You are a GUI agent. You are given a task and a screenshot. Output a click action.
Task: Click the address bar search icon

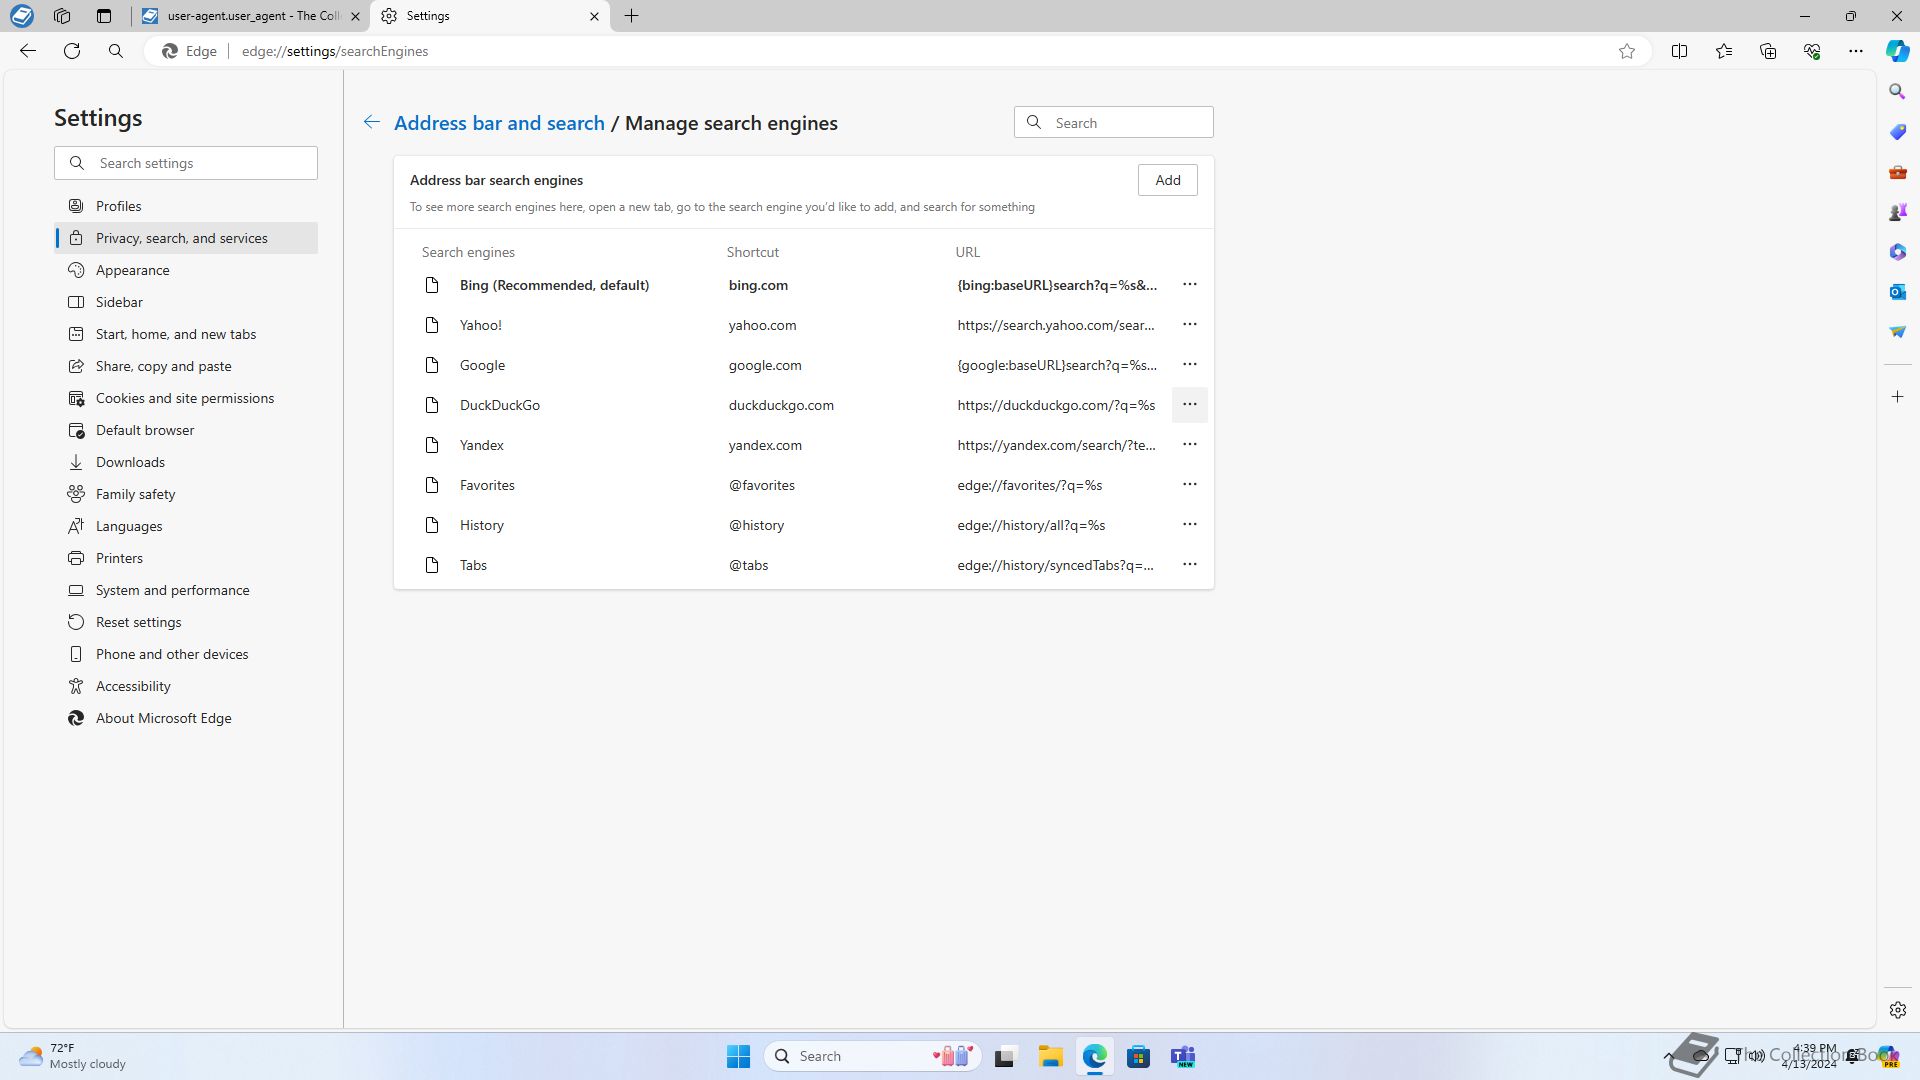click(x=116, y=51)
